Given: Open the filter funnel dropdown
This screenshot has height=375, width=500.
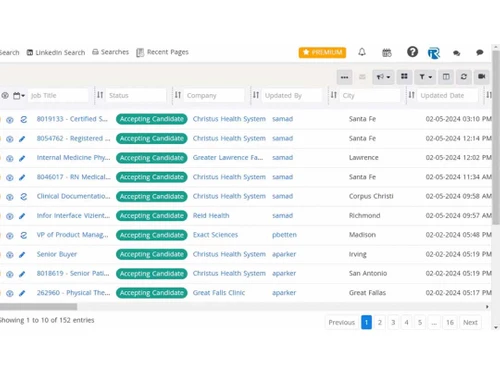Looking at the screenshot, I should point(425,77).
